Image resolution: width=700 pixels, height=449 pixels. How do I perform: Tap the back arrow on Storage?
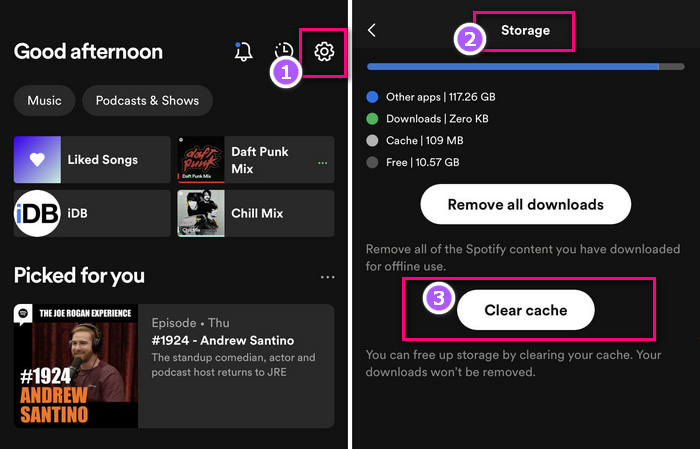(x=372, y=30)
